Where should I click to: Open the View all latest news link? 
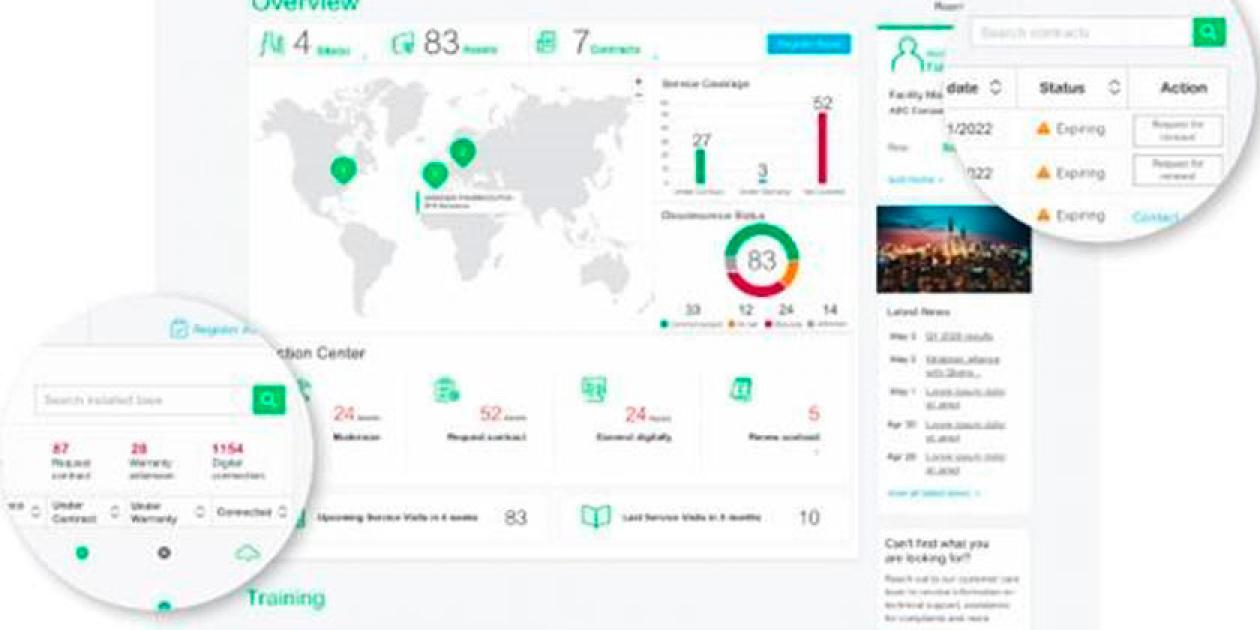pyautogui.click(x=934, y=493)
